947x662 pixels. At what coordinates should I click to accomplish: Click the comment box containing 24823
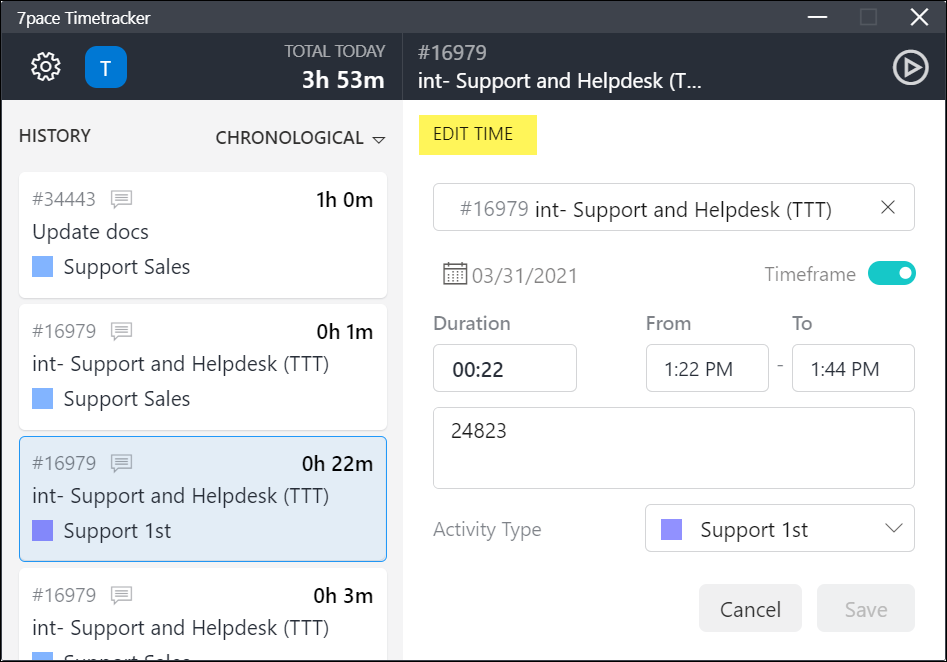(x=674, y=448)
